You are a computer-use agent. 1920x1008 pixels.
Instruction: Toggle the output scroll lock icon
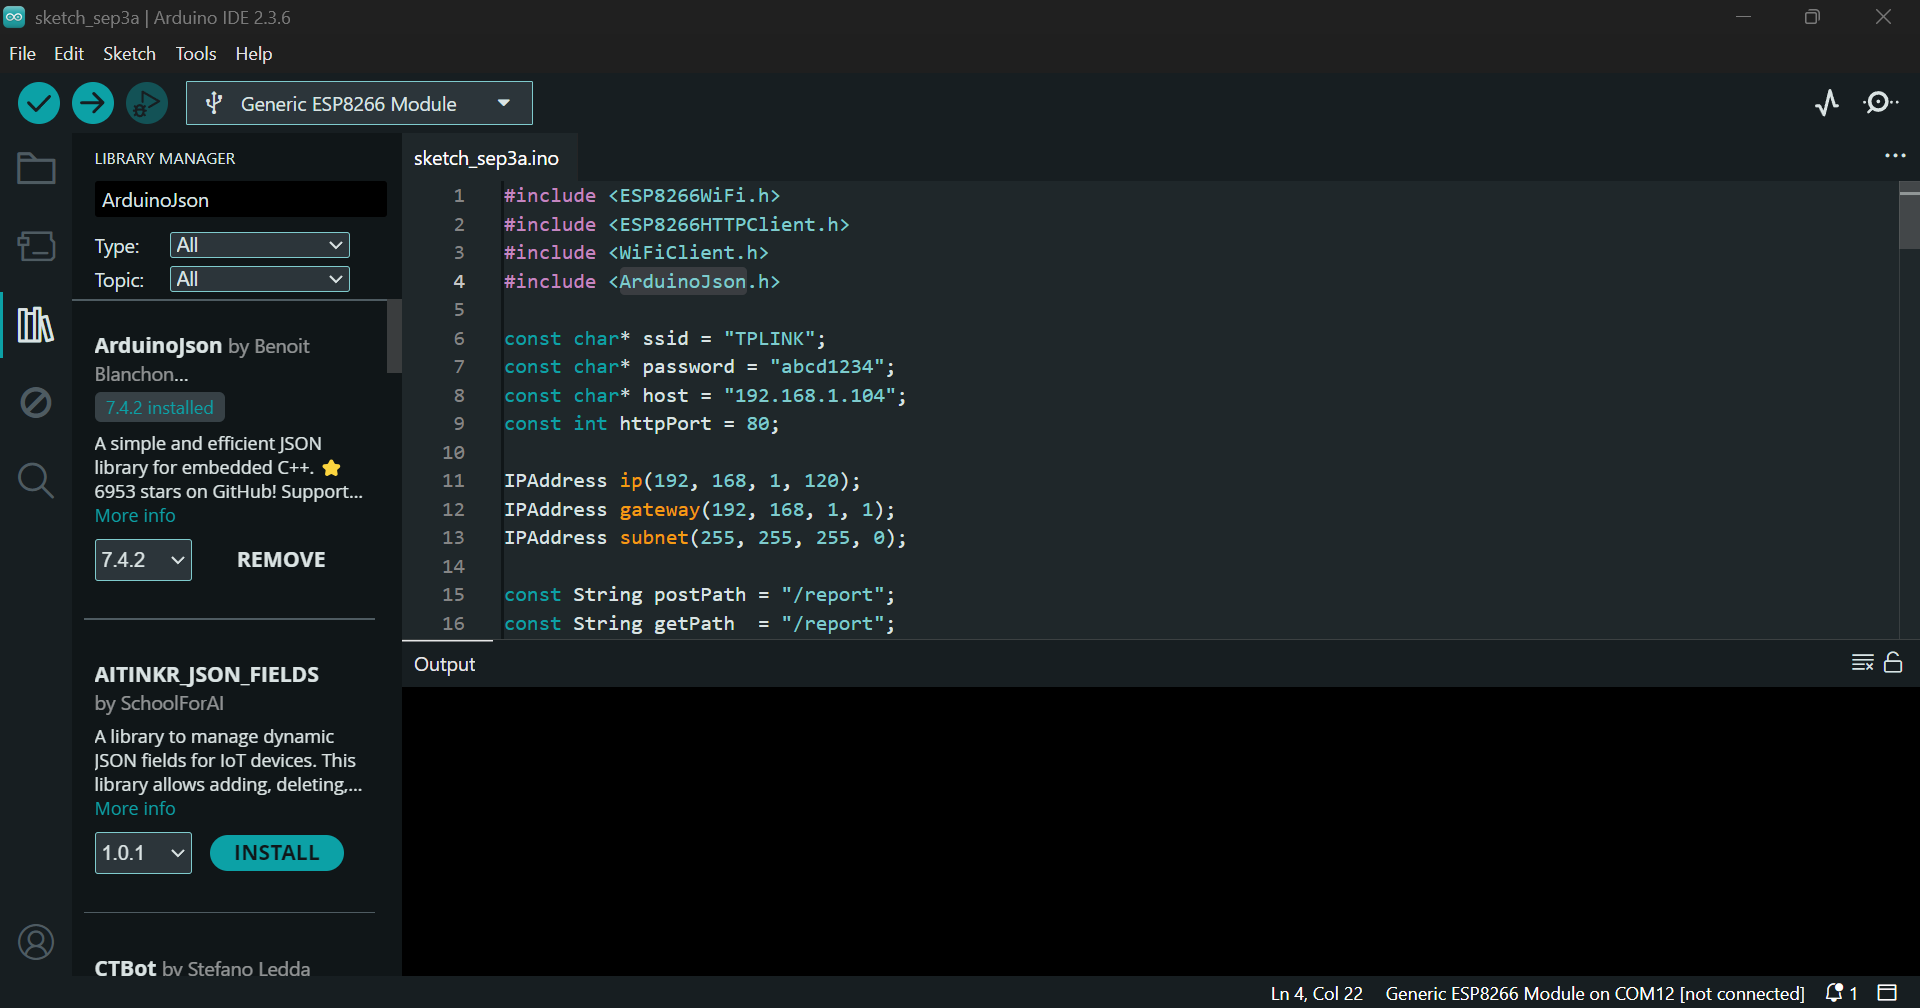coord(1893,663)
